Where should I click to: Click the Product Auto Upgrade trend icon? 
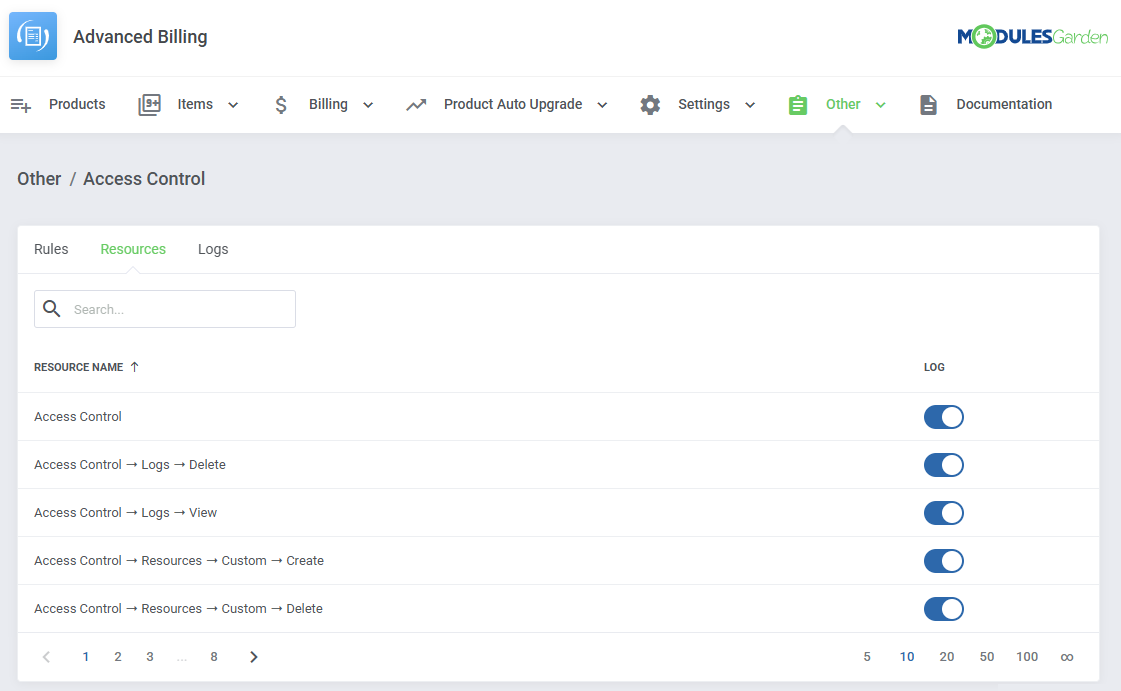pyautogui.click(x=416, y=105)
